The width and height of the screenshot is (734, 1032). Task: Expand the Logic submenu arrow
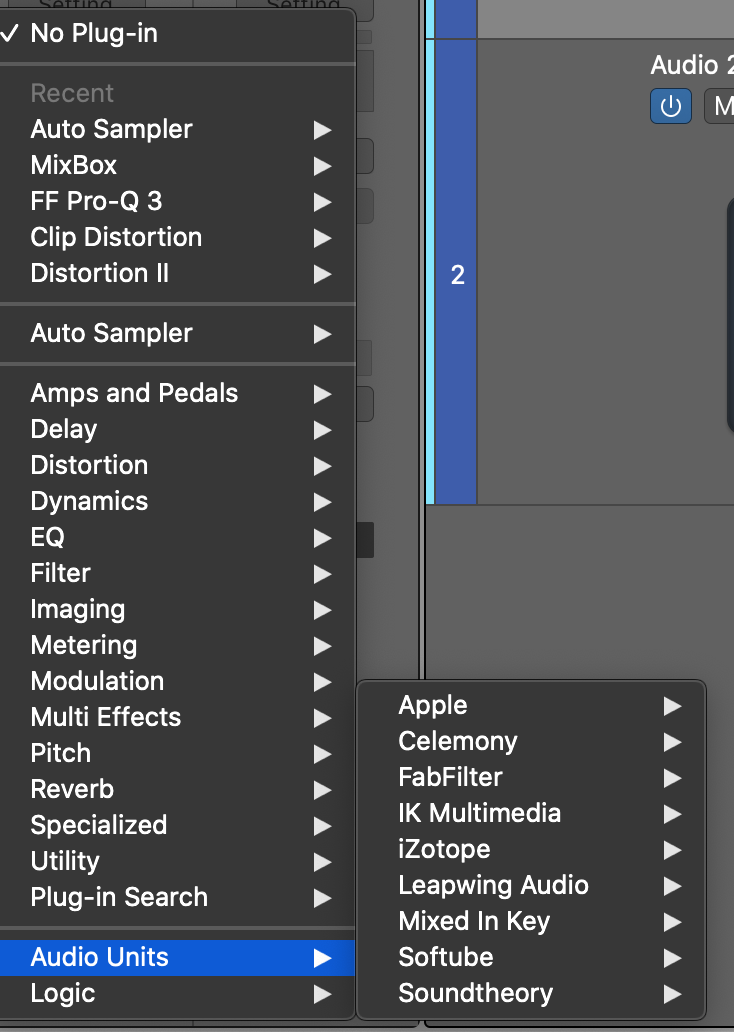click(x=322, y=994)
